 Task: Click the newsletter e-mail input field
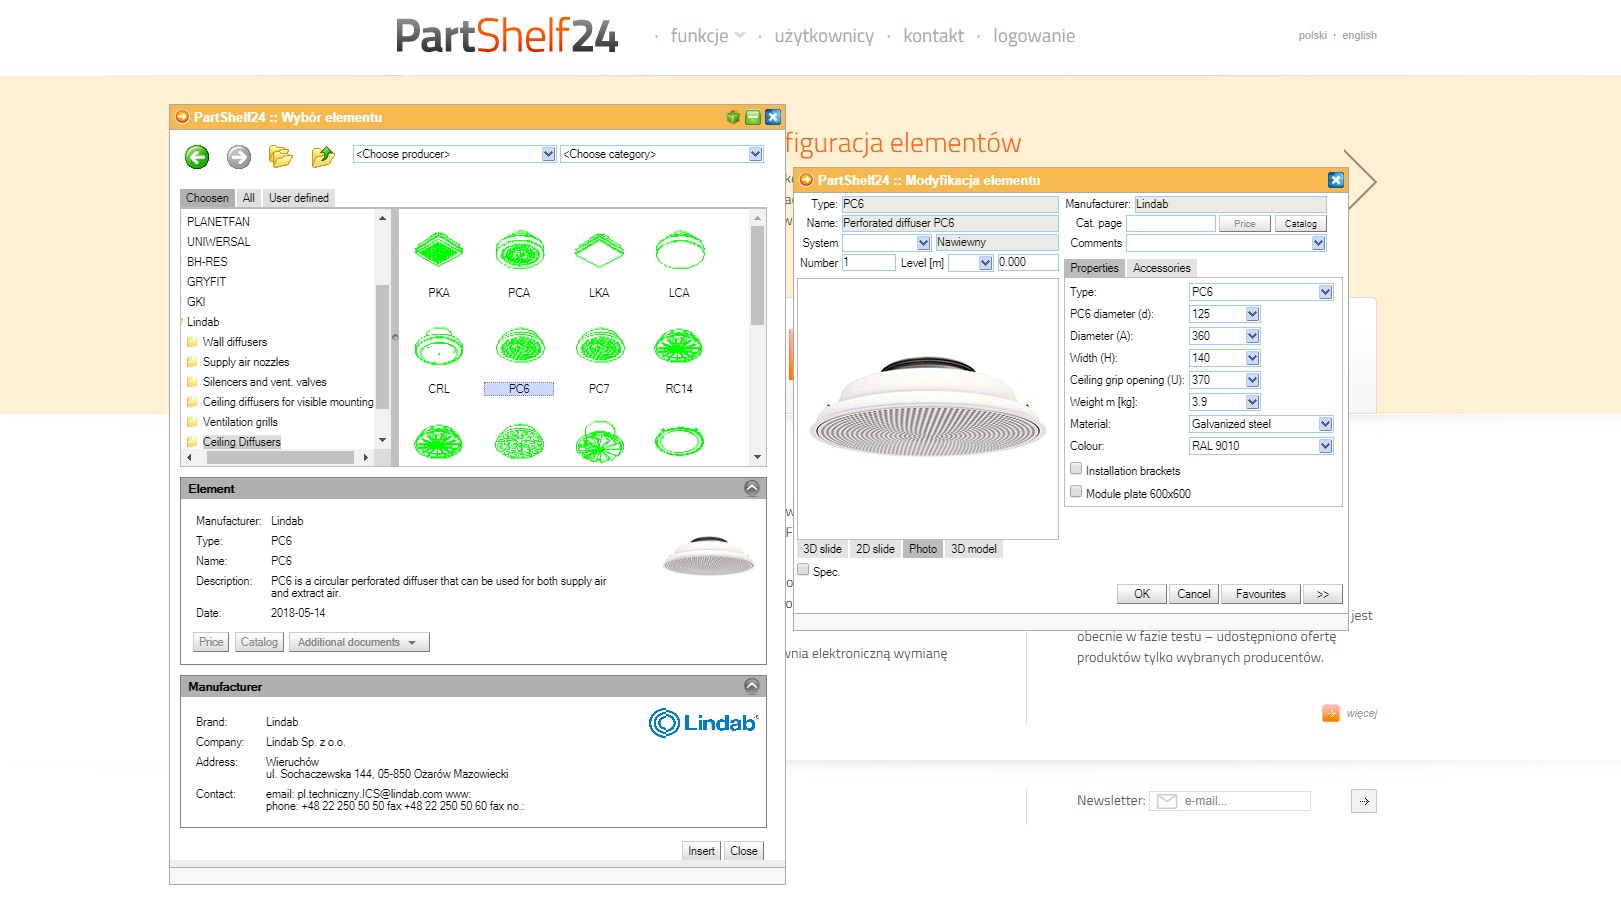click(1231, 801)
